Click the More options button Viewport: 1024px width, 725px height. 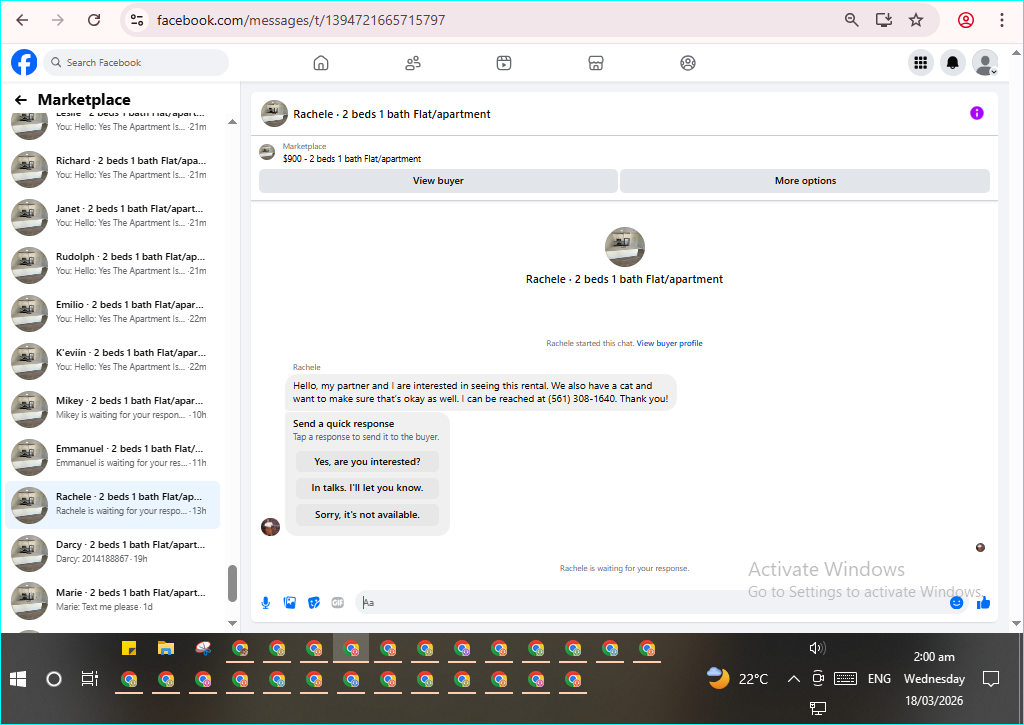[x=805, y=181]
